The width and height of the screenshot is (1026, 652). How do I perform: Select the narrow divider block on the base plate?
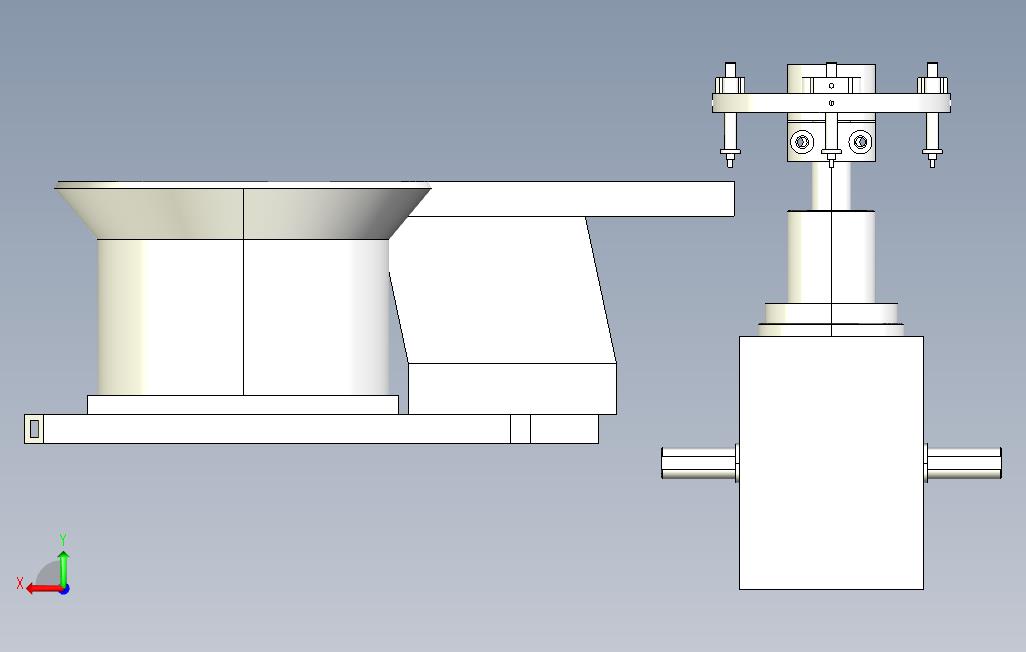pyautogui.click(x=520, y=429)
